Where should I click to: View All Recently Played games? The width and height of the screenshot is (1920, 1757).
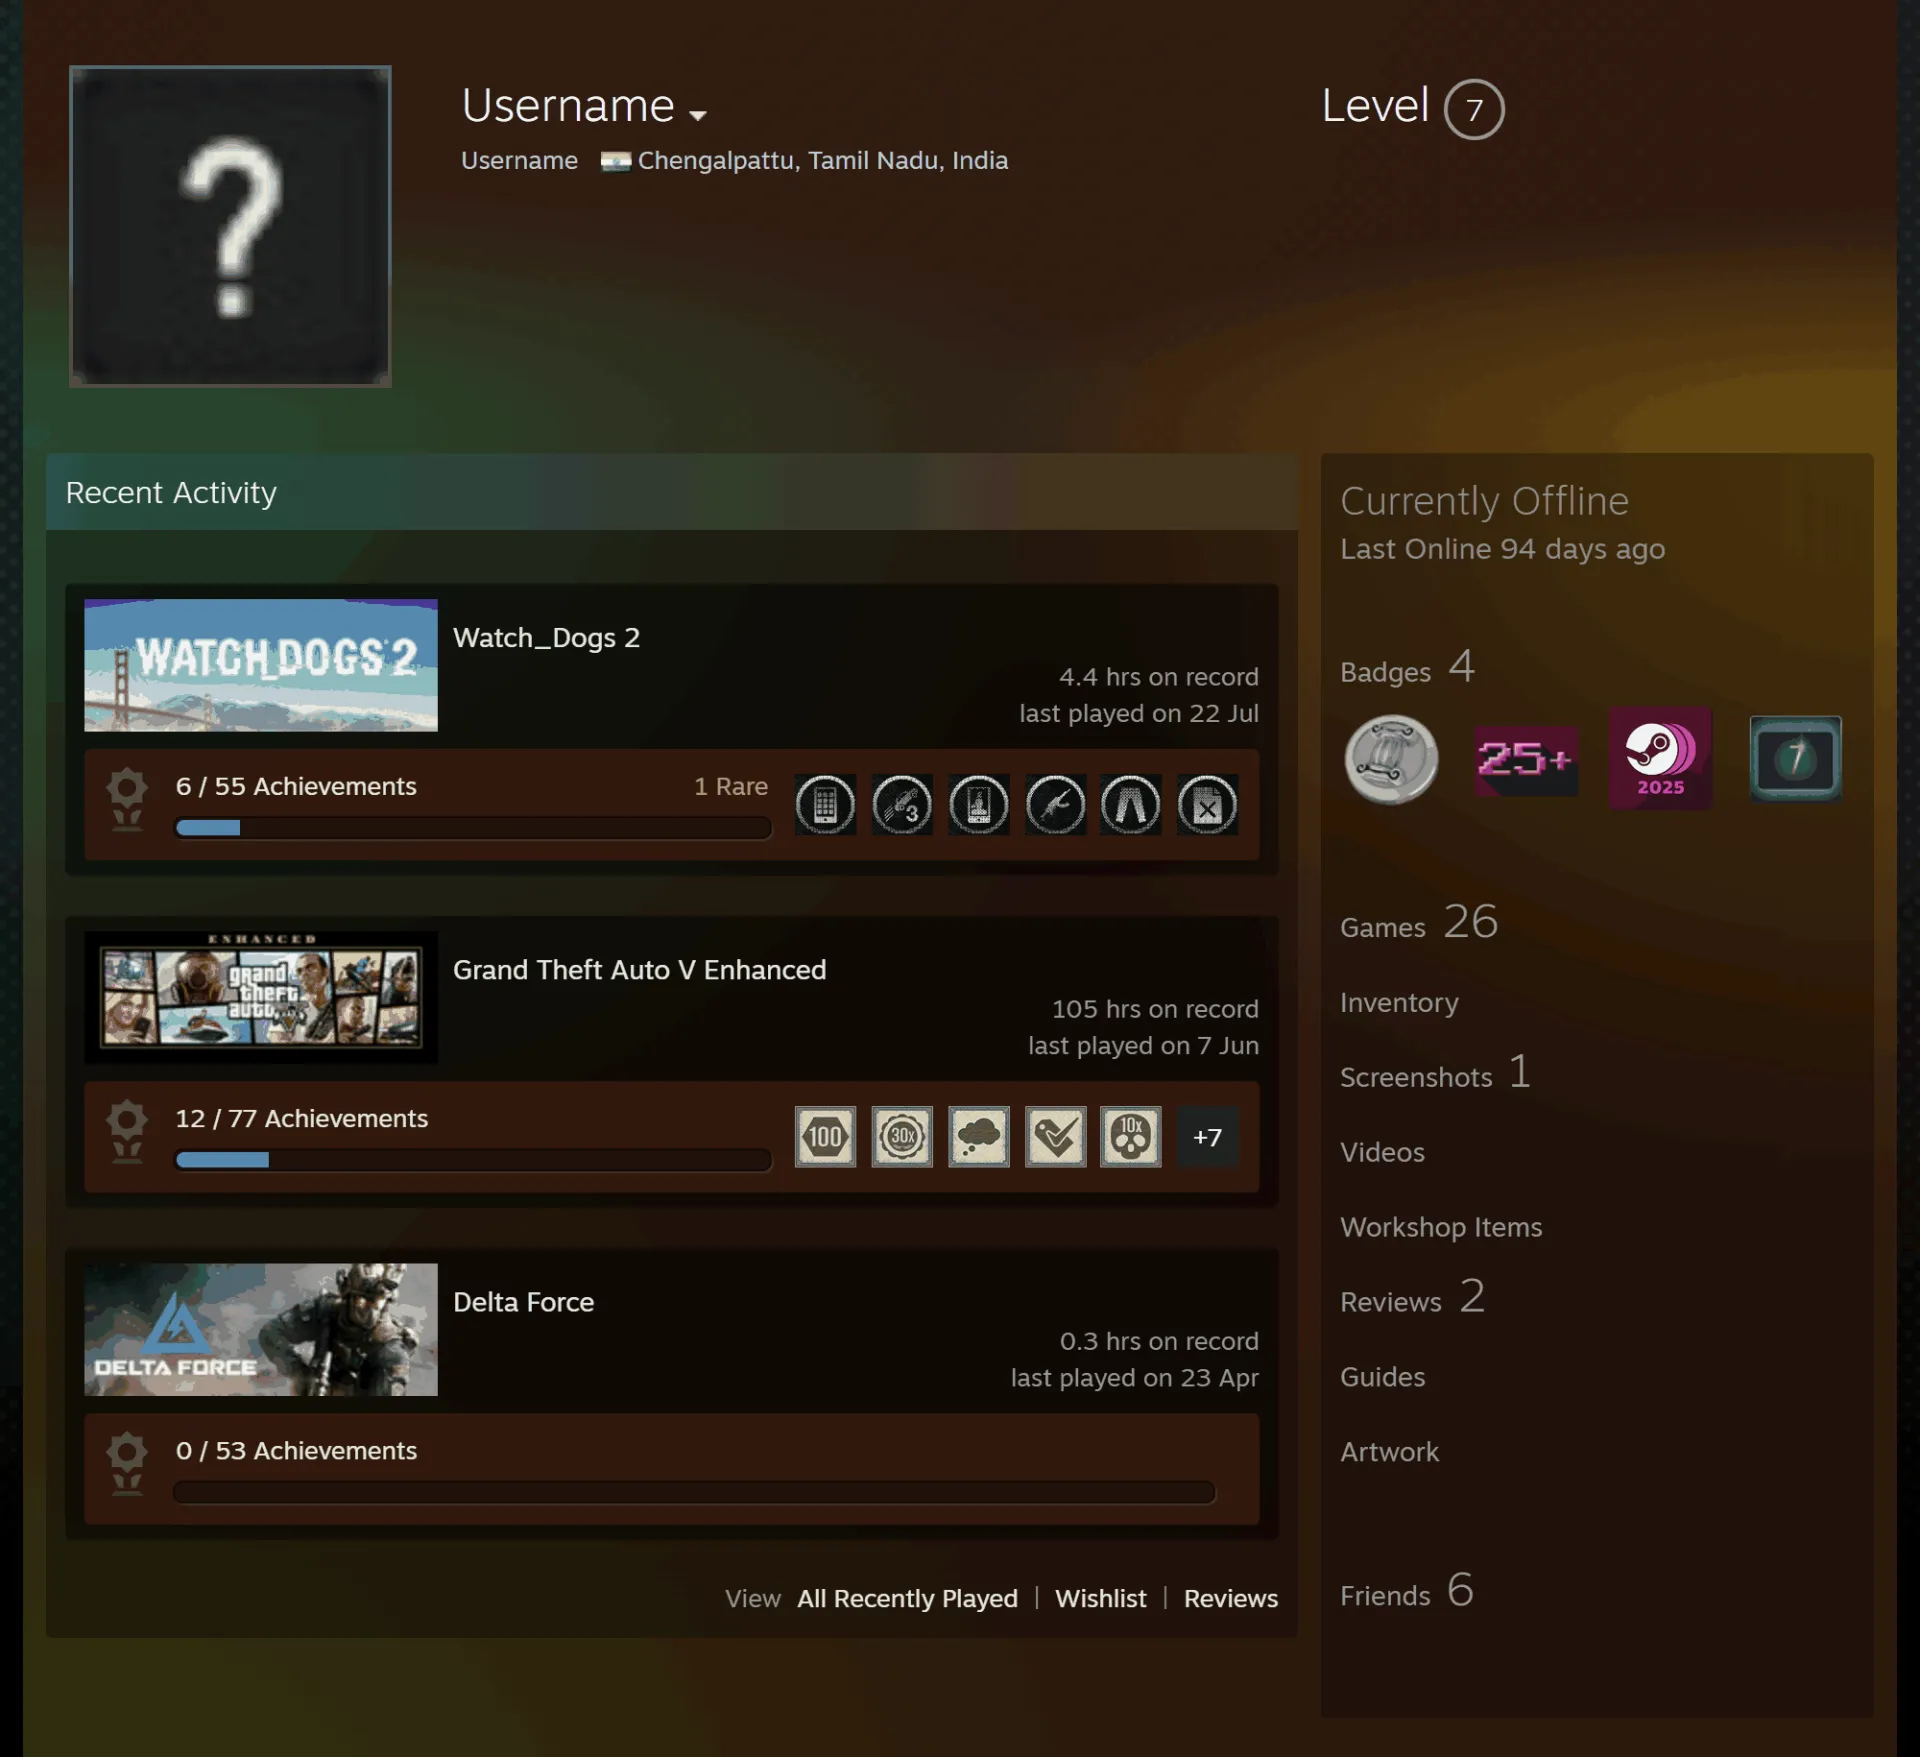pyautogui.click(x=907, y=1598)
